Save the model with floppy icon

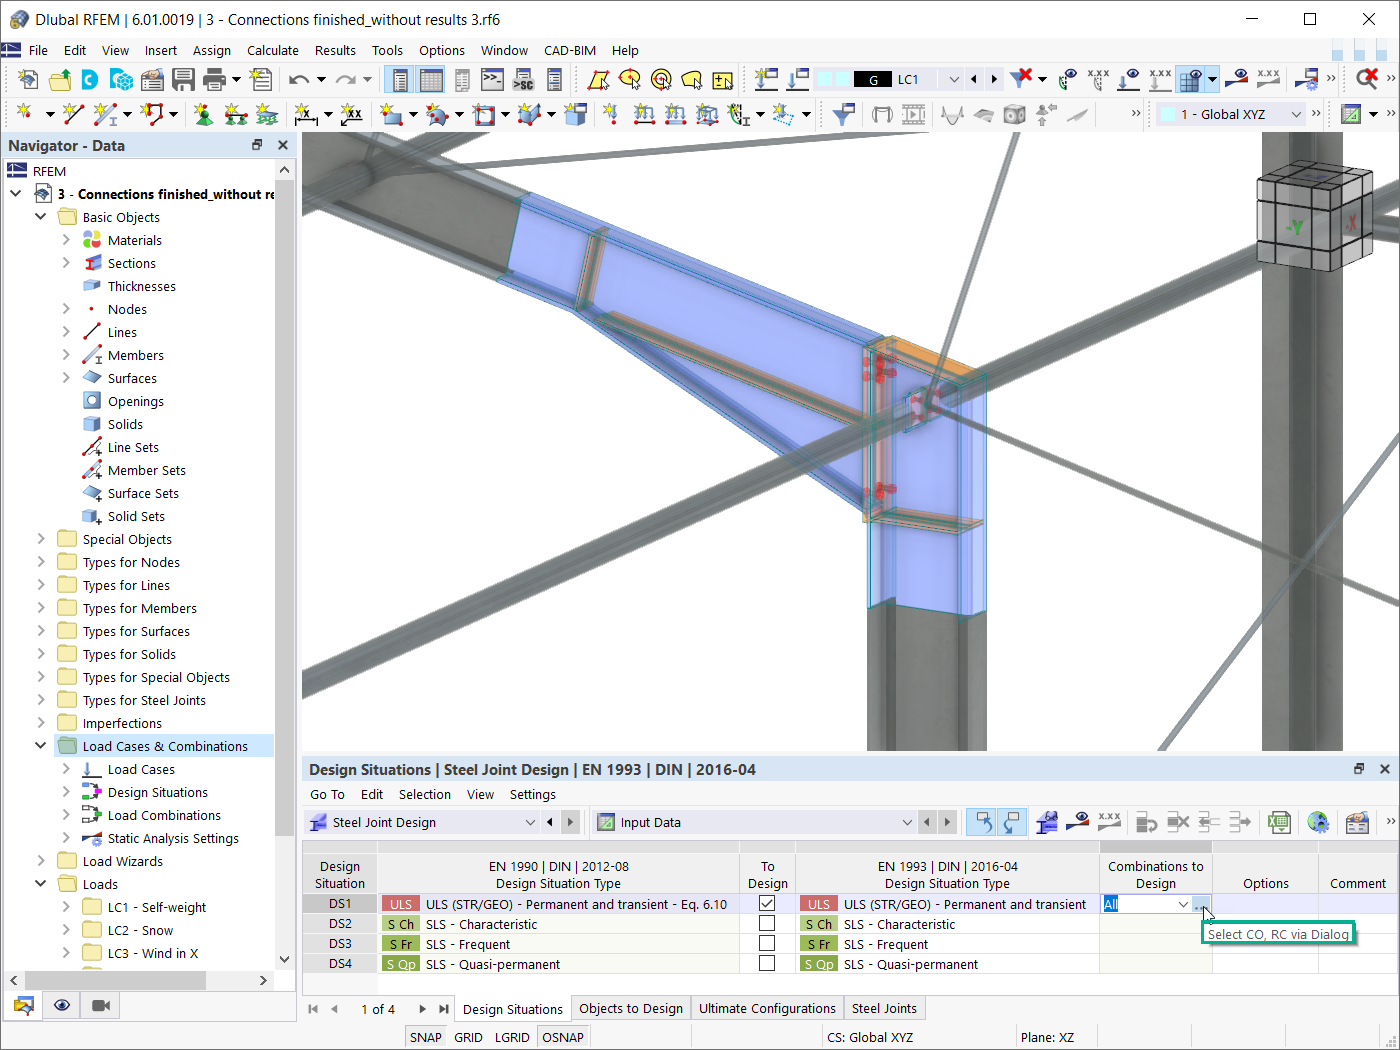coord(183,79)
